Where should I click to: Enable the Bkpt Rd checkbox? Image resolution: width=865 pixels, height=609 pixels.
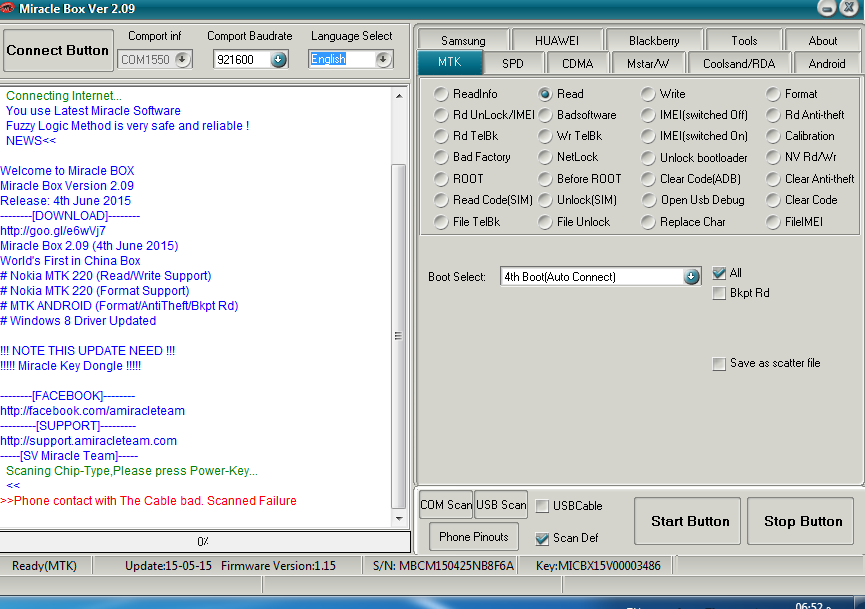tap(719, 293)
